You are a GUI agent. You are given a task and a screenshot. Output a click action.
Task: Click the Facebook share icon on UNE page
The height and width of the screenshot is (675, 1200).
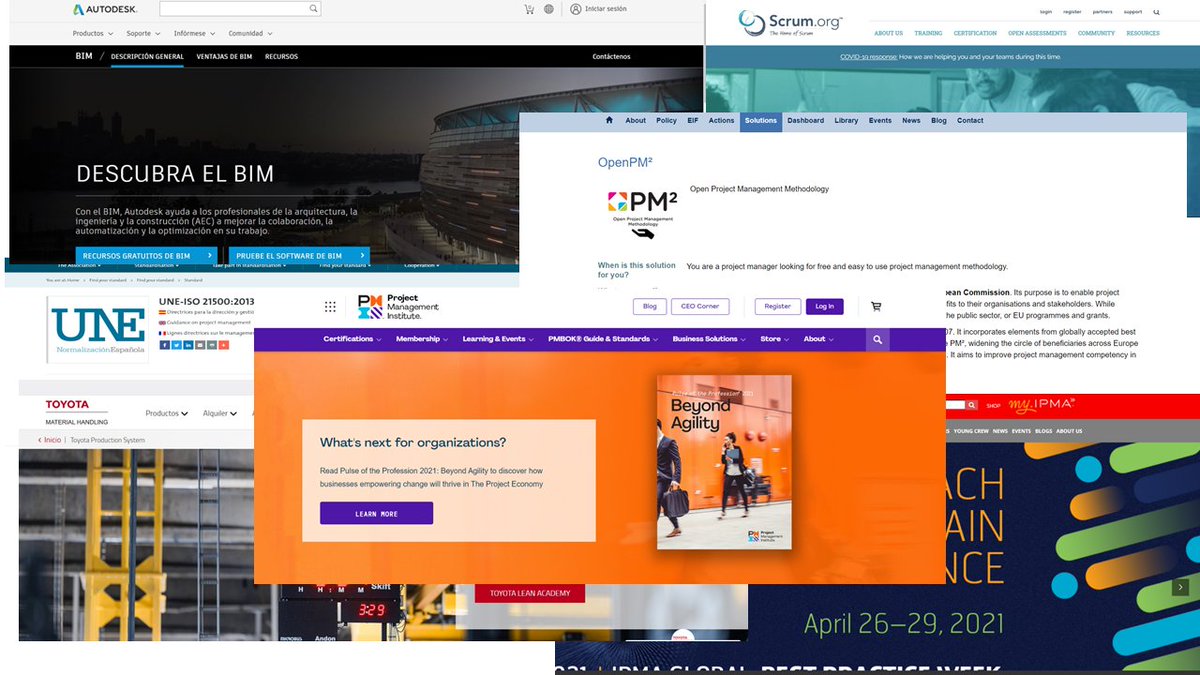coord(164,345)
